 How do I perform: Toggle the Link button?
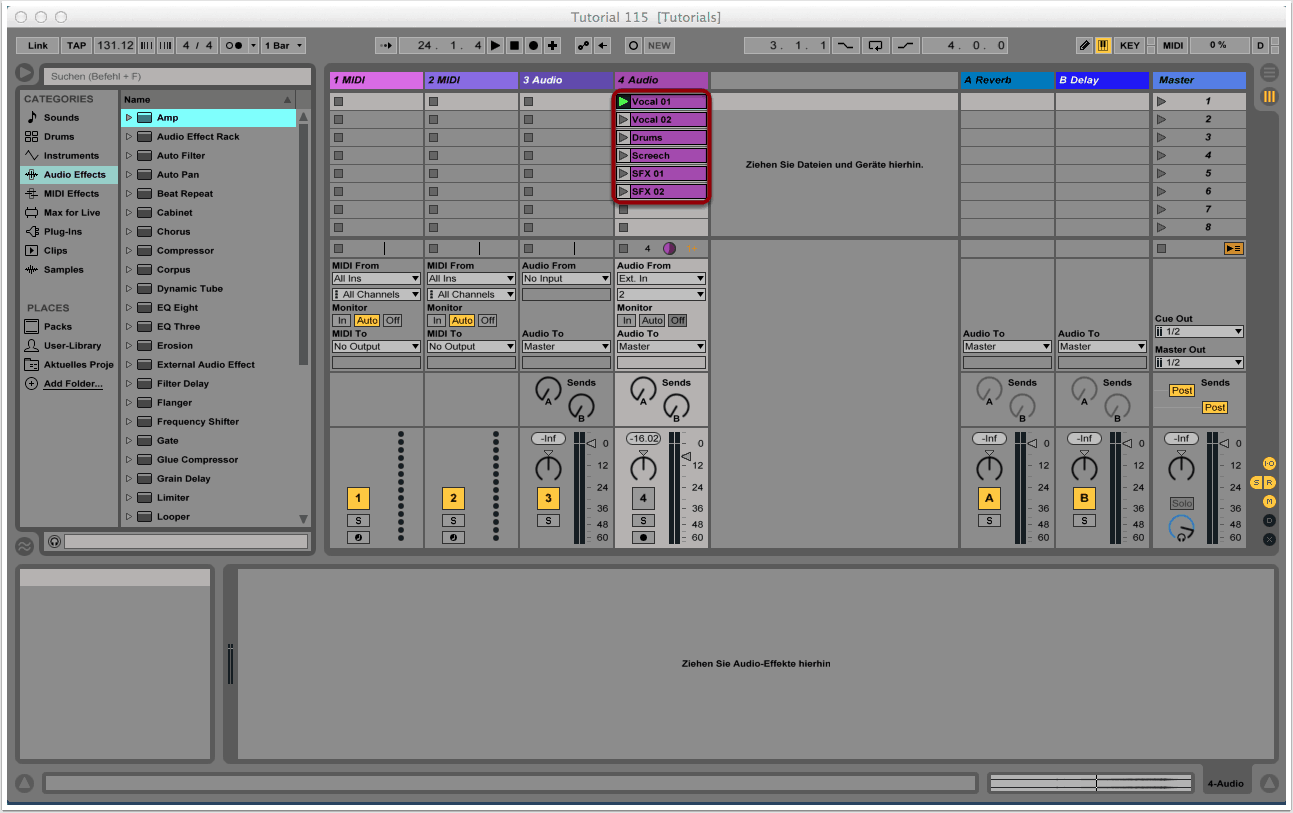(x=38, y=46)
